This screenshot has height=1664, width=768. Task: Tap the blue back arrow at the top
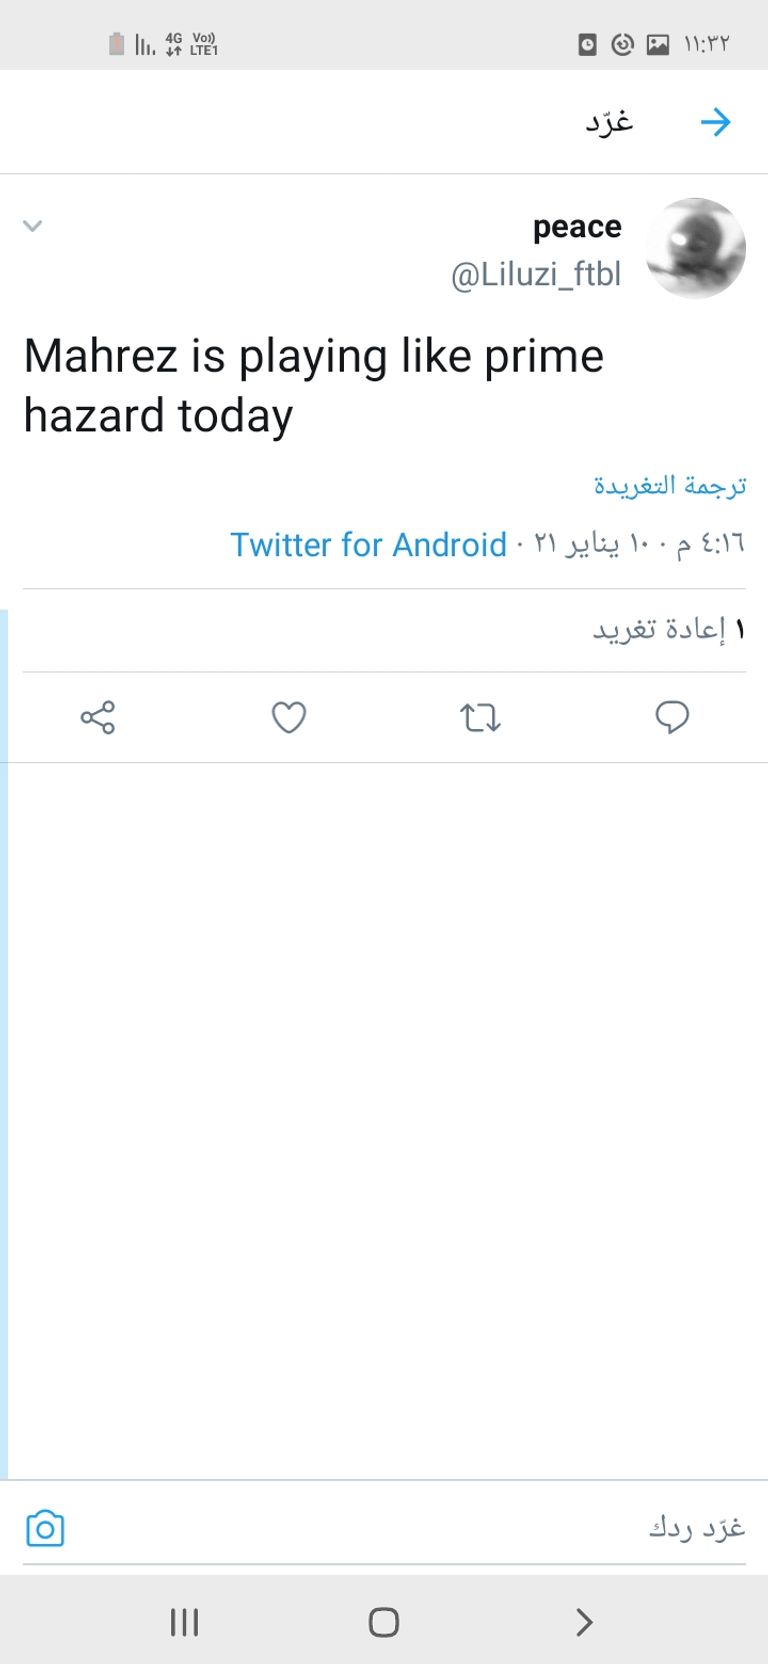coord(717,121)
